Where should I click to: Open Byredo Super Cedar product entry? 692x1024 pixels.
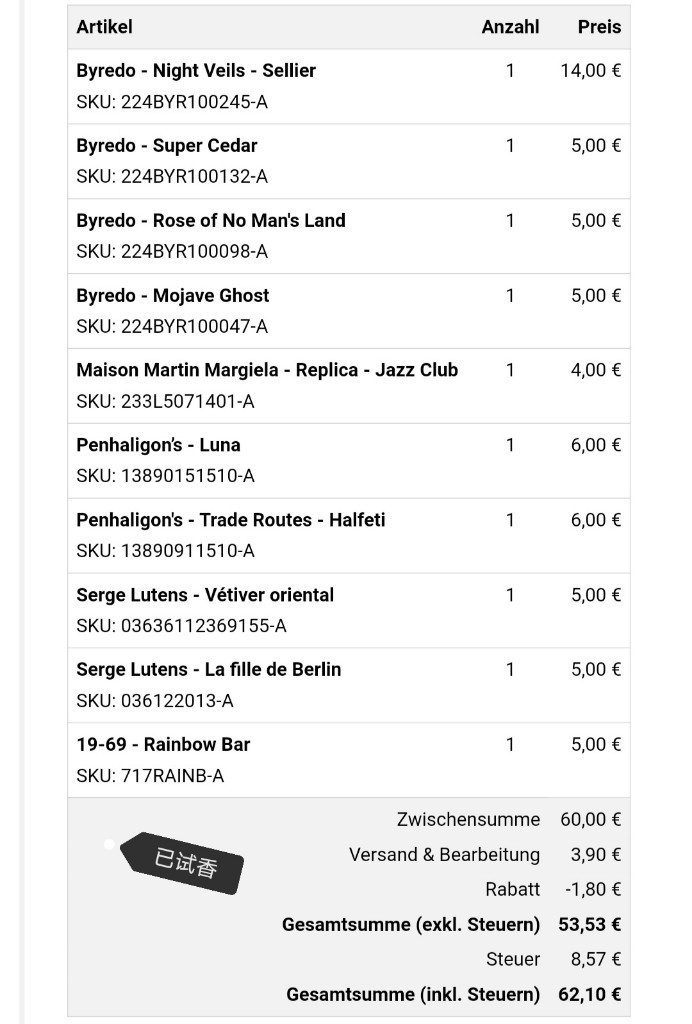point(166,146)
